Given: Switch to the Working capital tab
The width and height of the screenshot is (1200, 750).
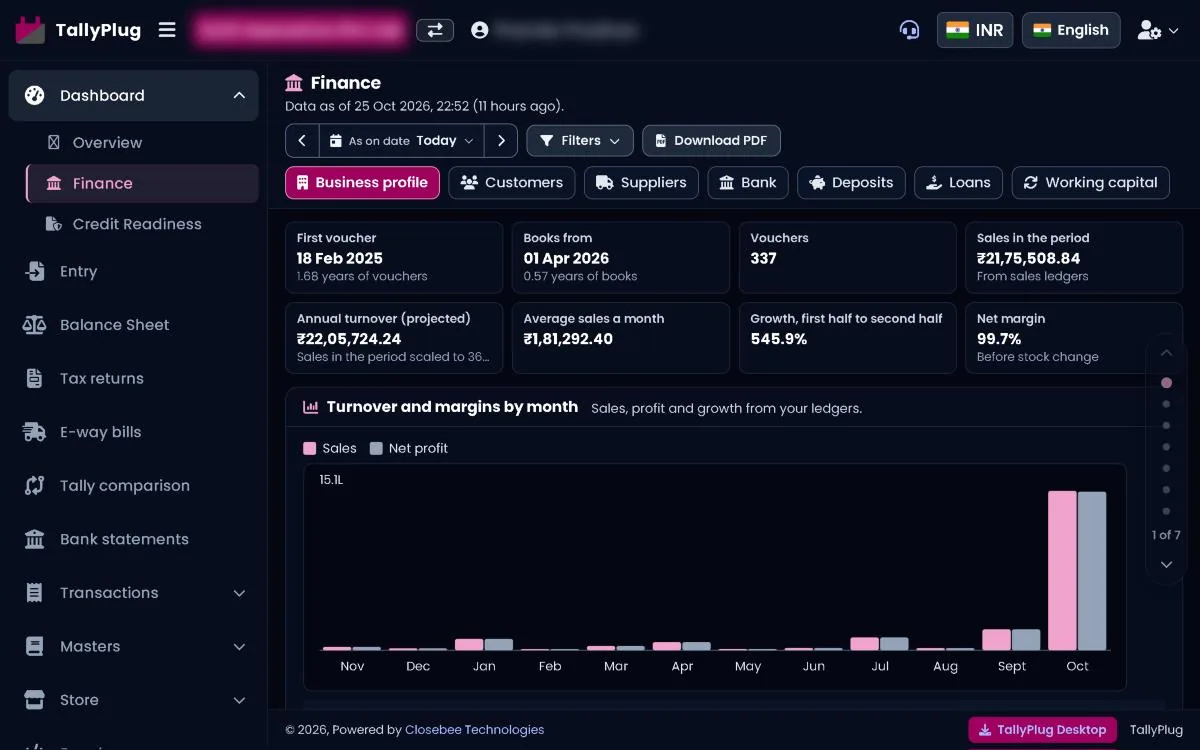Looking at the screenshot, I should tap(1091, 182).
